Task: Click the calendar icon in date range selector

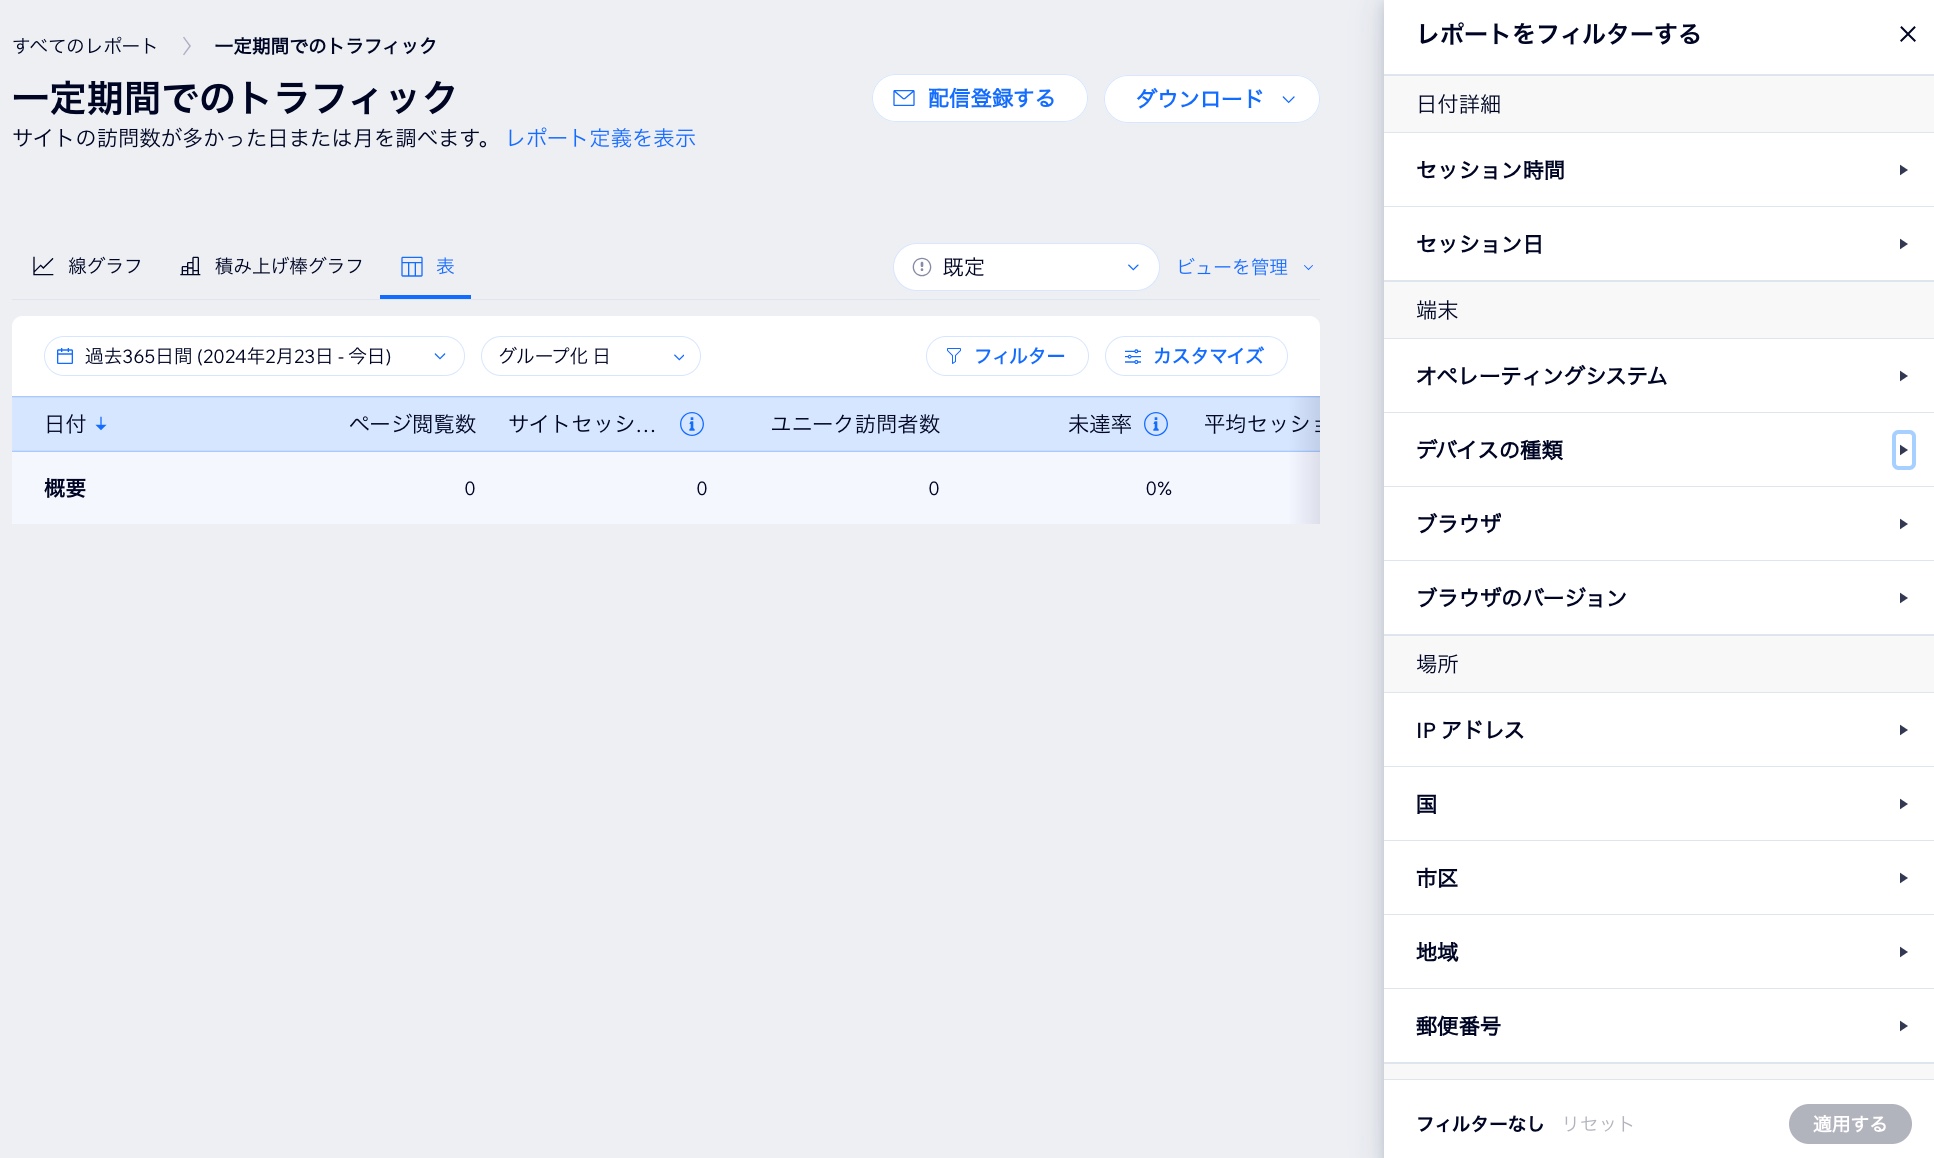Action: pos(65,356)
